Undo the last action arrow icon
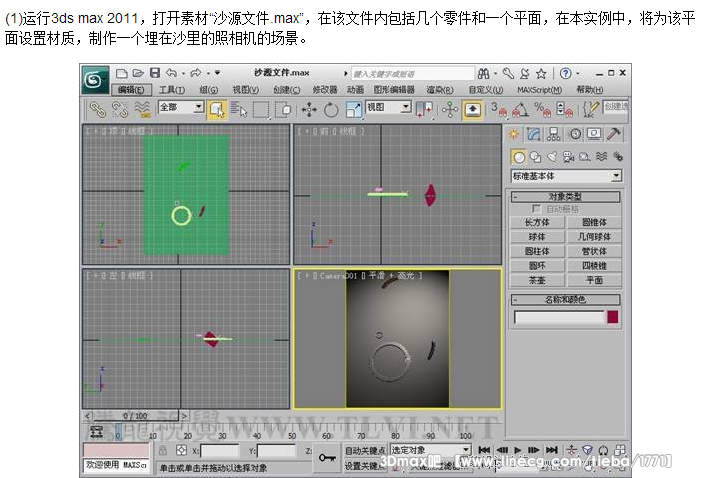This screenshot has height=478, width=701. (x=171, y=73)
